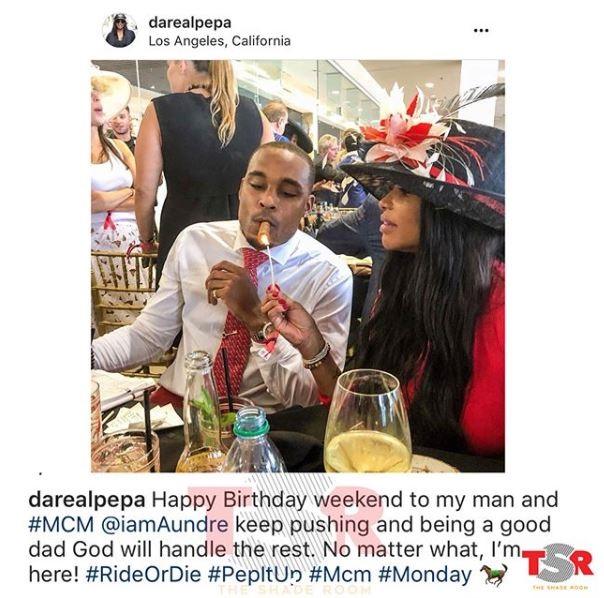Open the three-dot more options menu
Screen dimensions: 604x598
point(481,30)
